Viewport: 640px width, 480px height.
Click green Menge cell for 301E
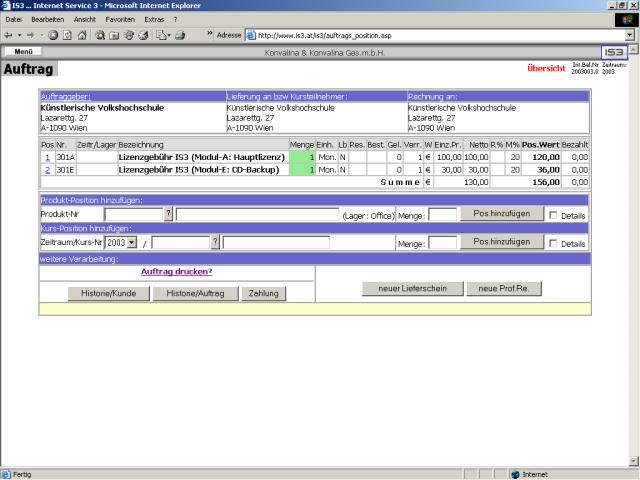pos(302,170)
